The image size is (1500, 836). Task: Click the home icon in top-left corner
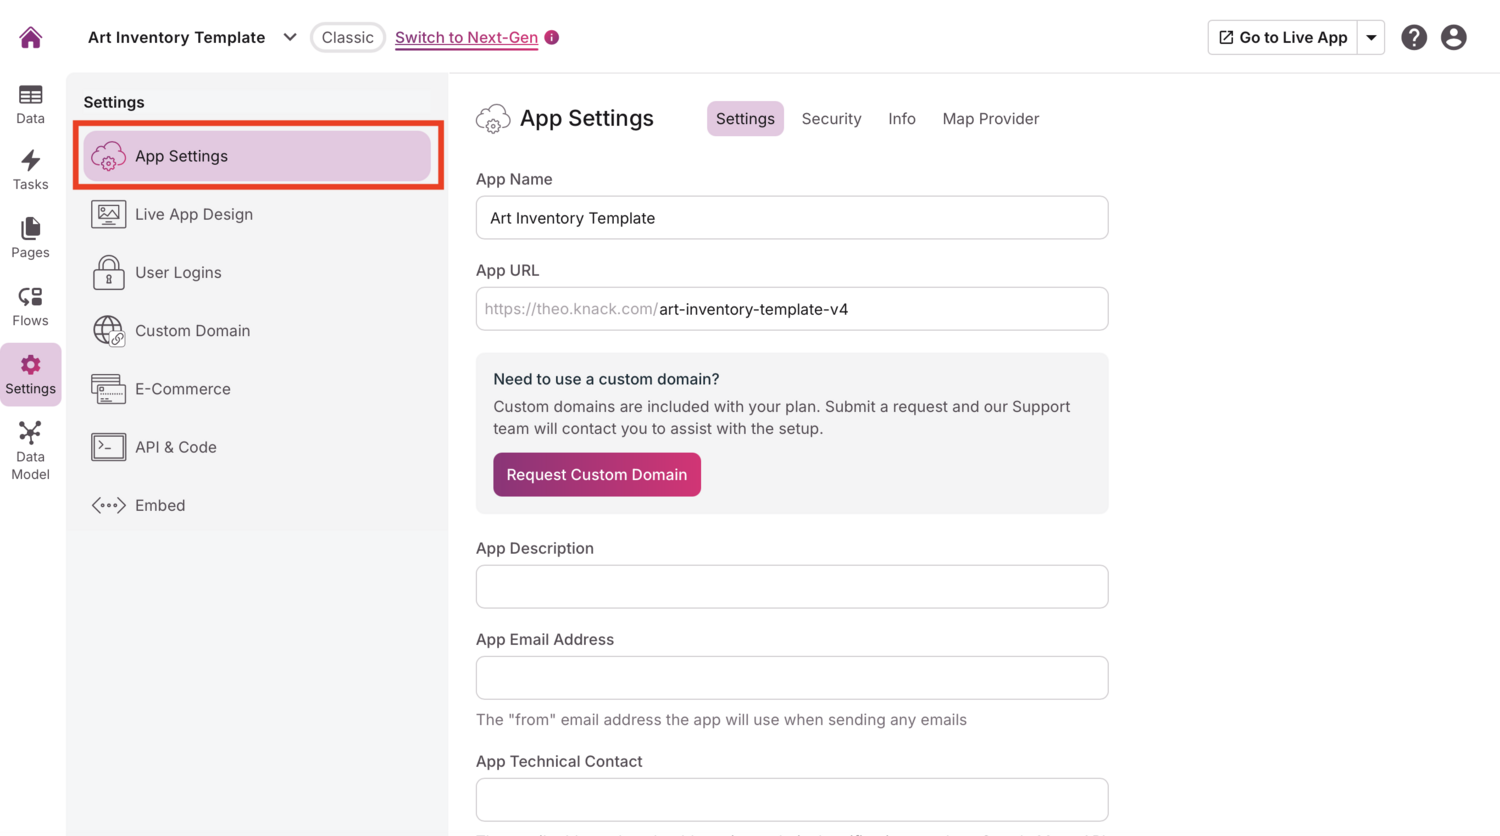pos(31,38)
